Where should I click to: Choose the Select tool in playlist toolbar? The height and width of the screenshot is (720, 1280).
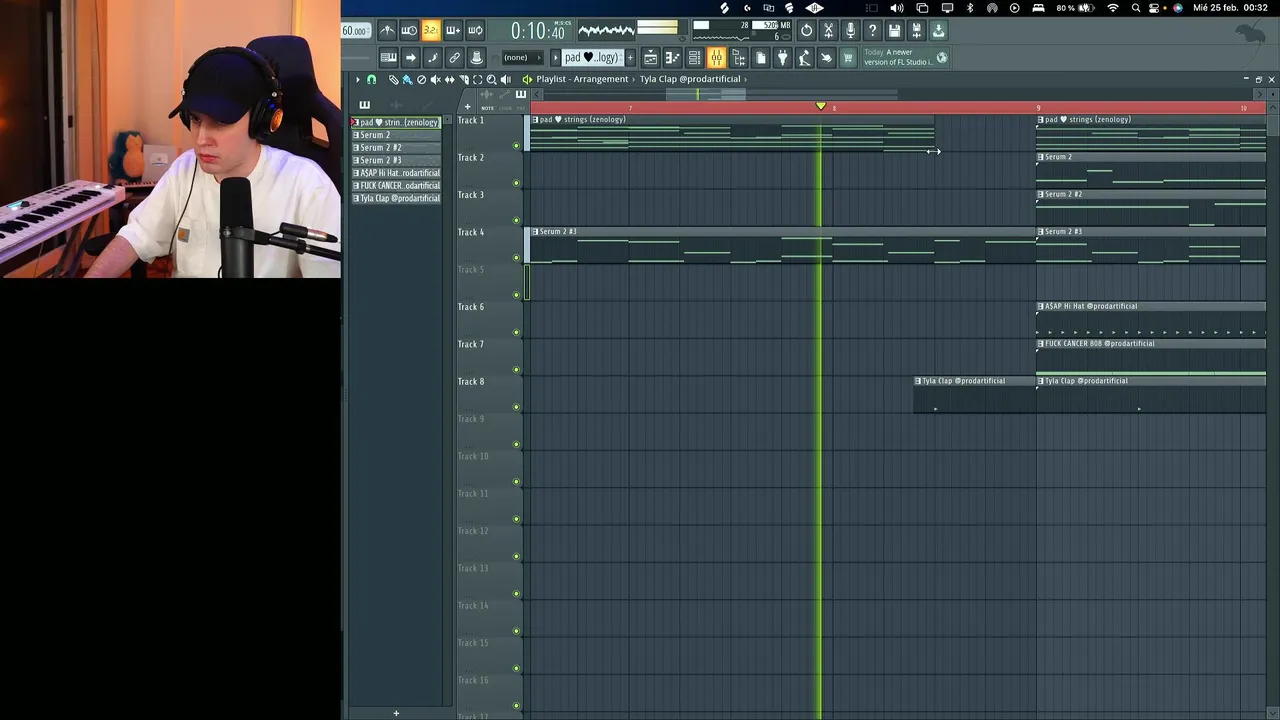[x=477, y=79]
